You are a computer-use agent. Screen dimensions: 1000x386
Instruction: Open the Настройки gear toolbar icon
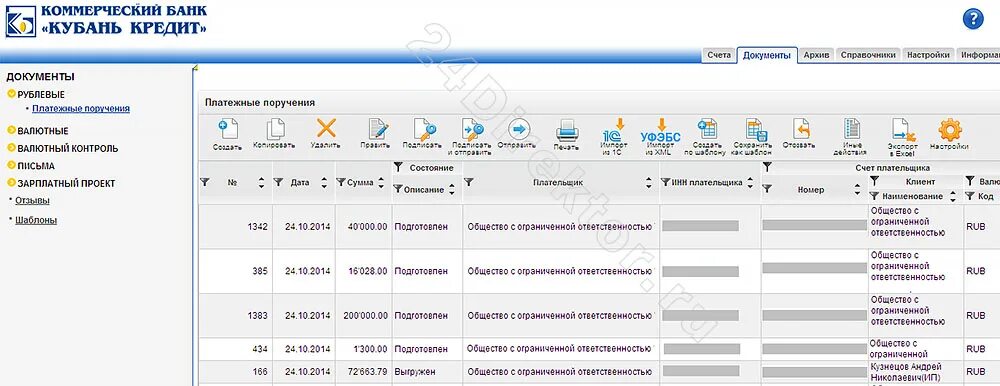[x=950, y=130]
